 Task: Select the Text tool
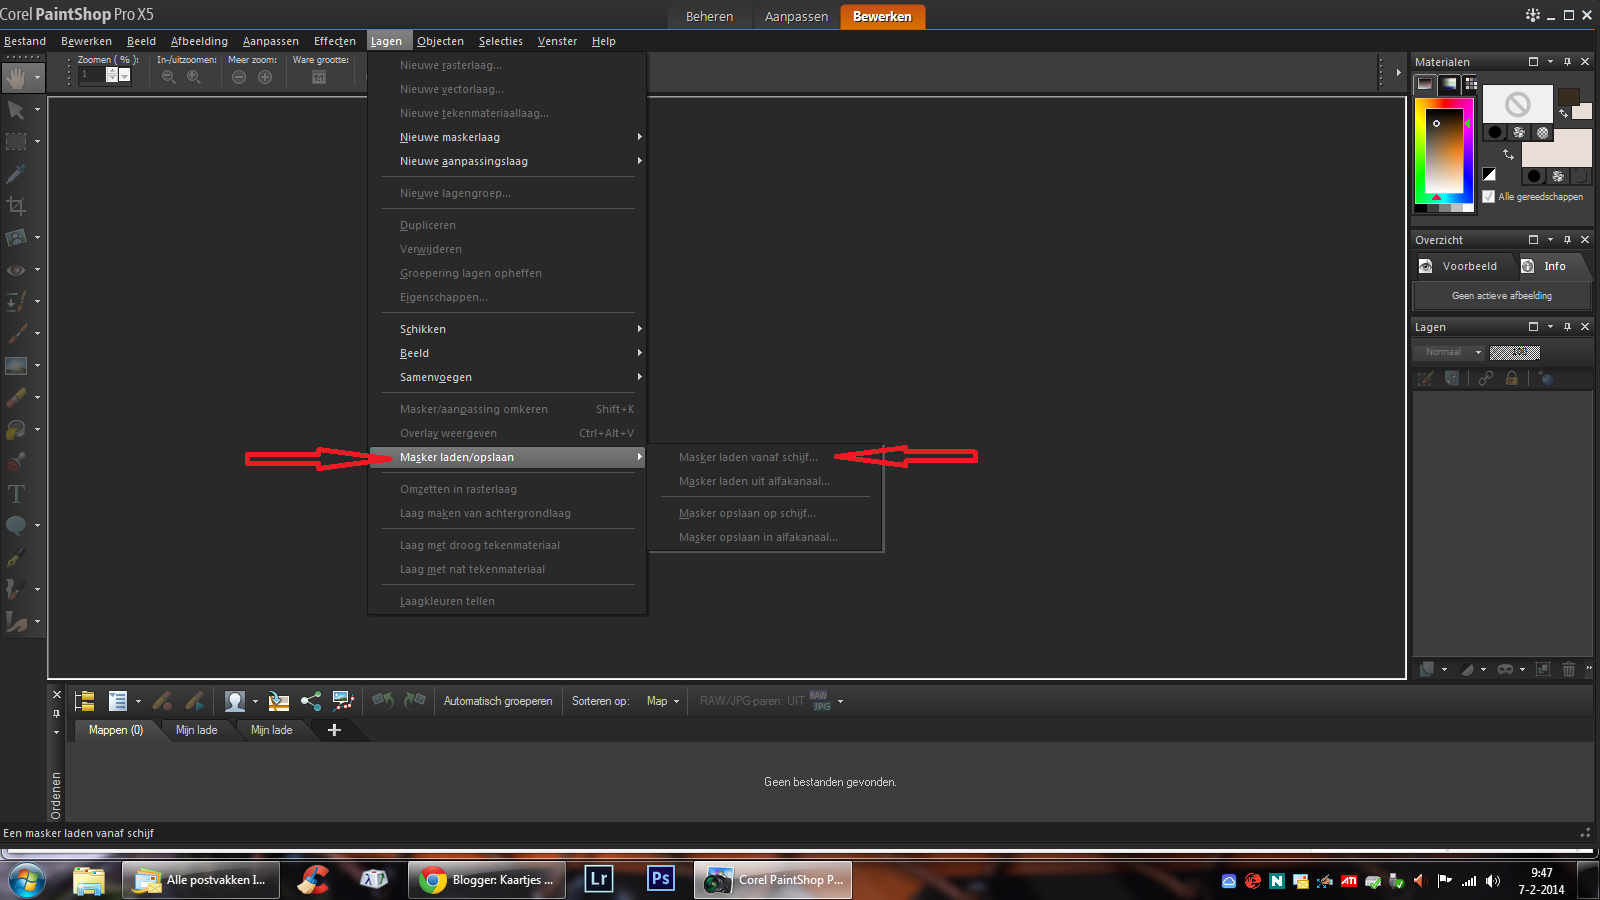(15, 494)
